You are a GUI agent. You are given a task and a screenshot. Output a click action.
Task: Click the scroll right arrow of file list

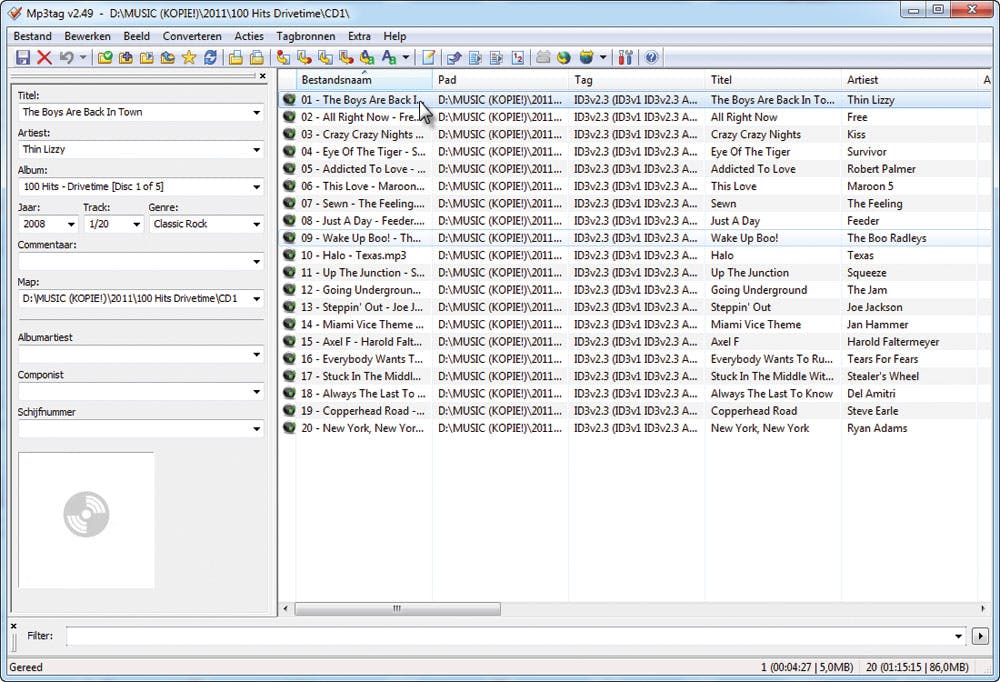click(983, 609)
